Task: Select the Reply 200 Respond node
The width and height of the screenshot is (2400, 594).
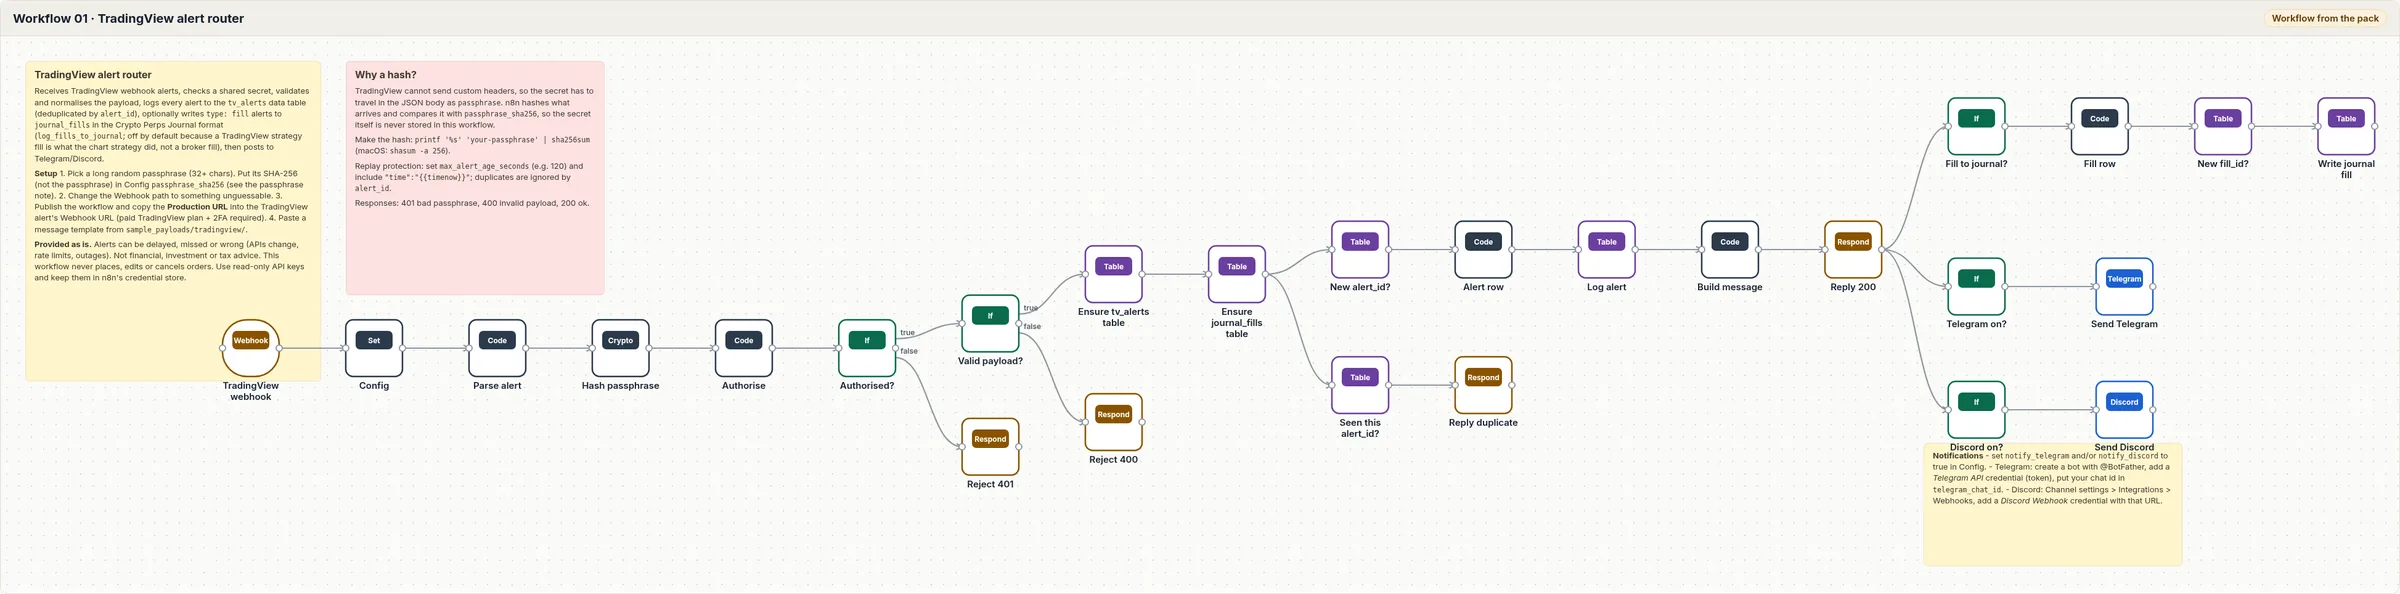Action: [x=1853, y=249]
